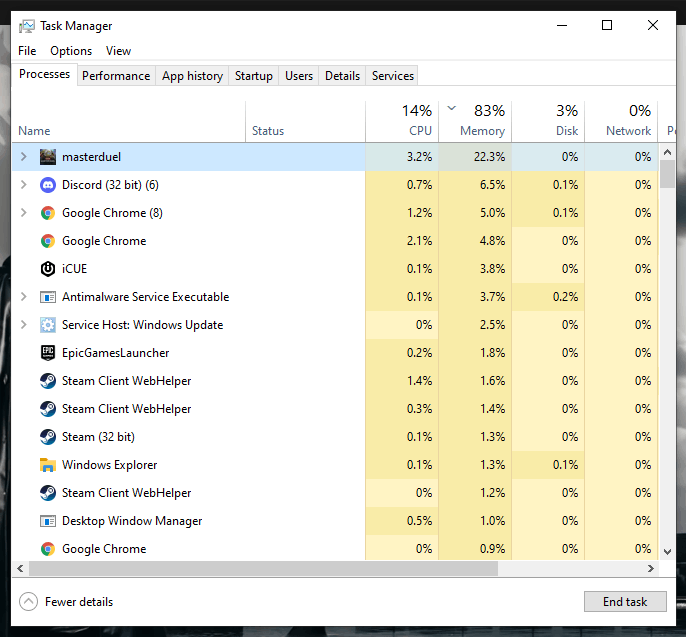Click Antimalware's 0.2% disk value

(x=565, y=297)
